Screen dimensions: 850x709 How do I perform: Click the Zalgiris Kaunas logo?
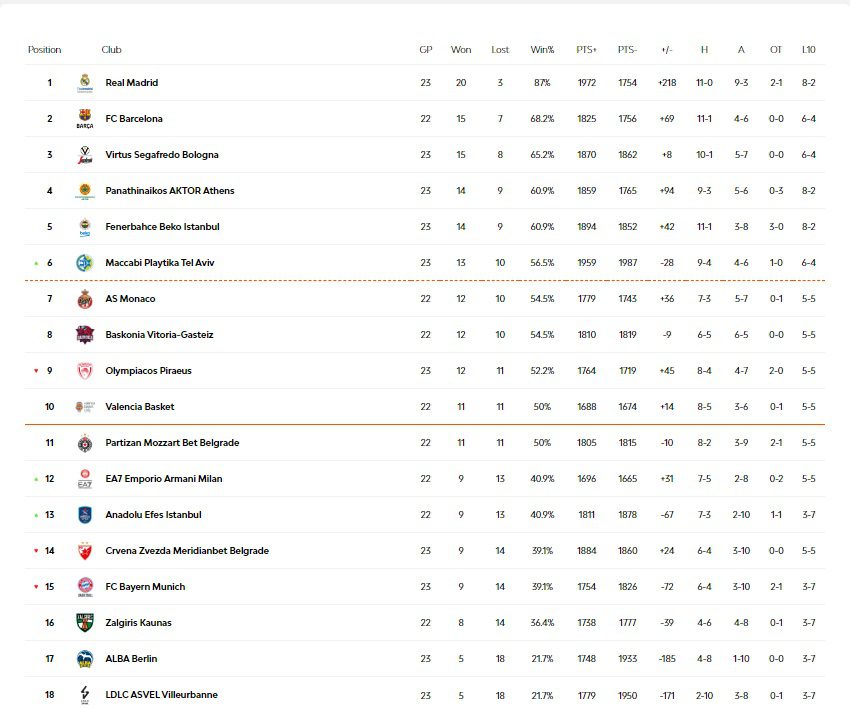(85, 623)
